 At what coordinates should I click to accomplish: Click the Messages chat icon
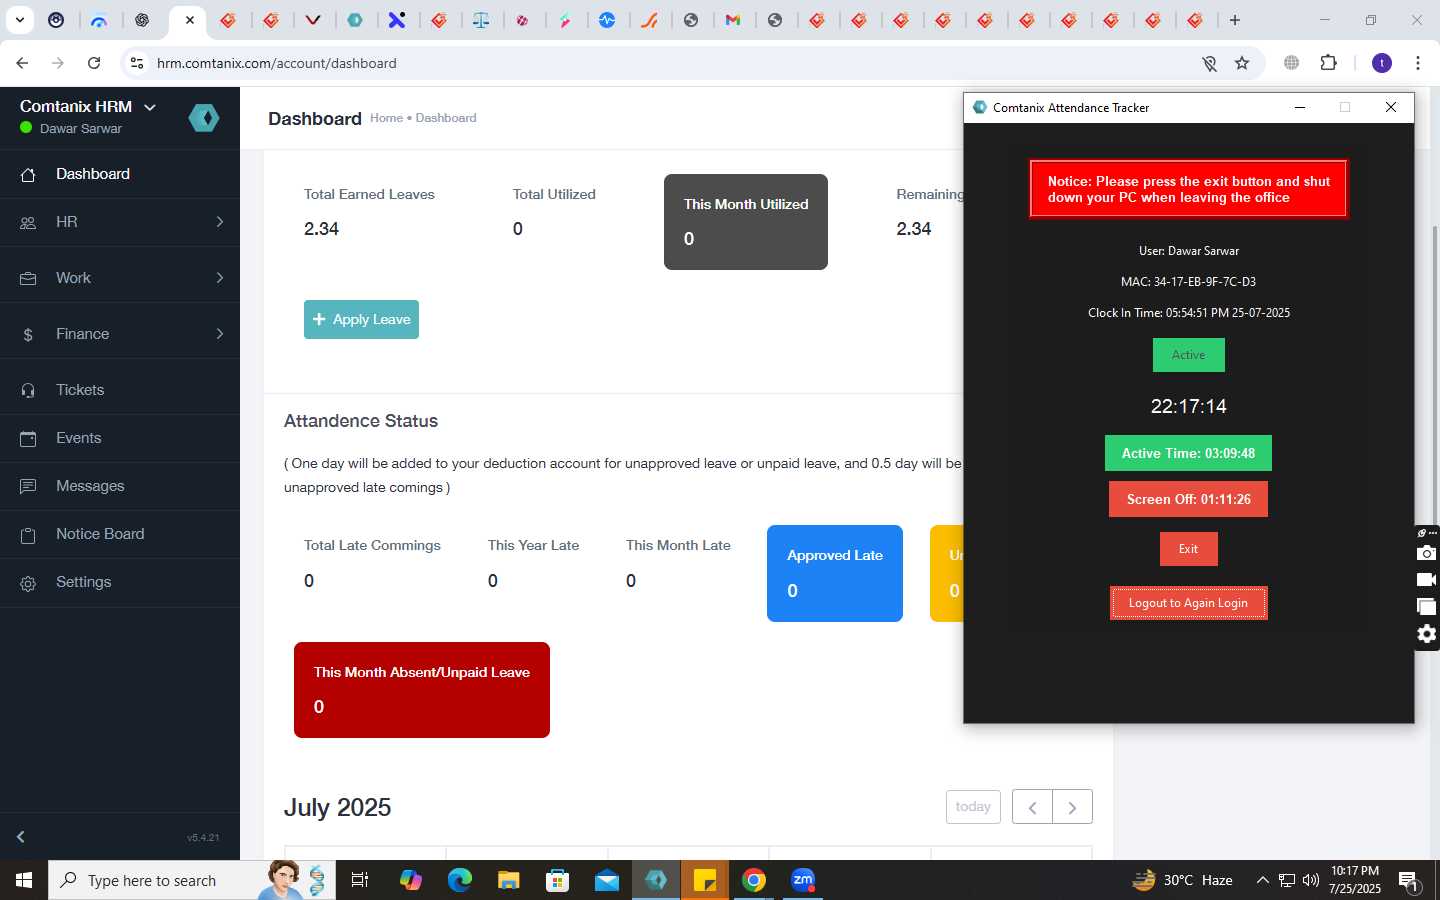(x=28, y=487)
